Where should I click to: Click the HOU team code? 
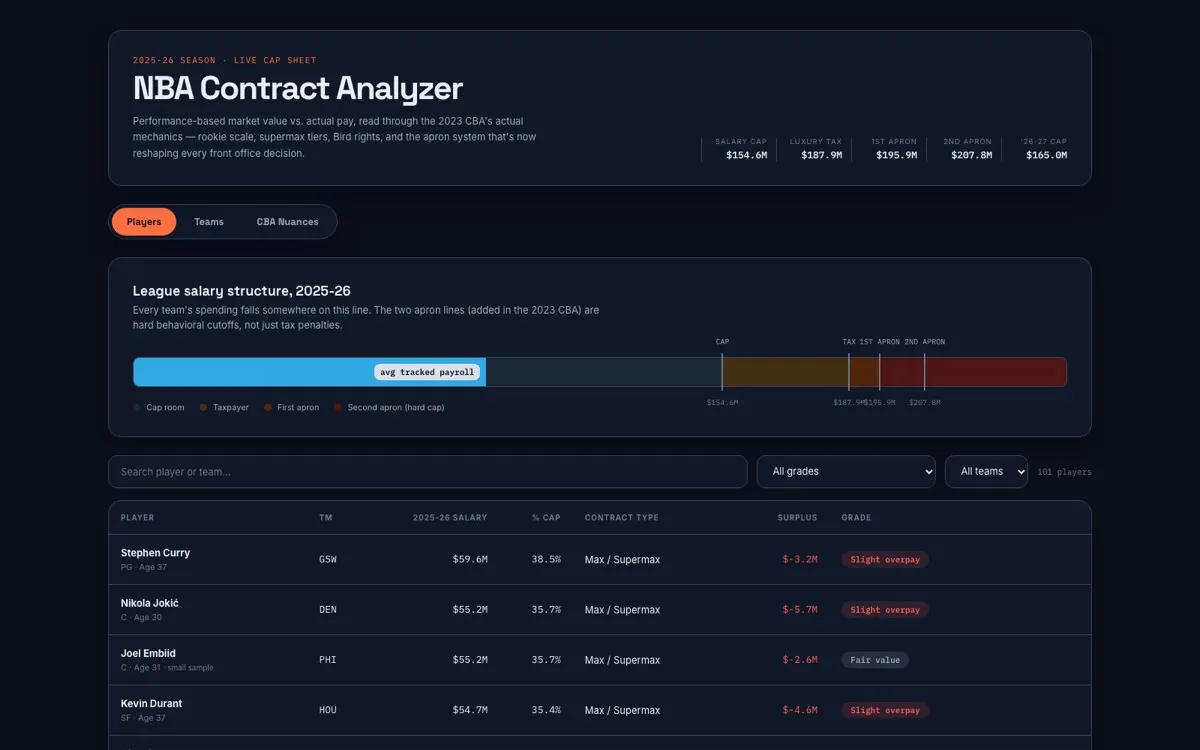pos(328,710)
